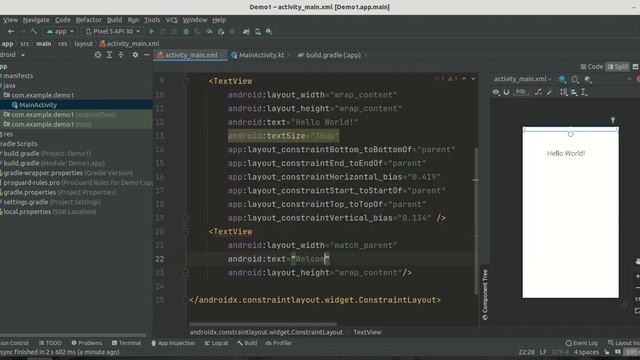The image size is (640, 360).
Task: Open the TODO tool window
Action: click(50, 343)
